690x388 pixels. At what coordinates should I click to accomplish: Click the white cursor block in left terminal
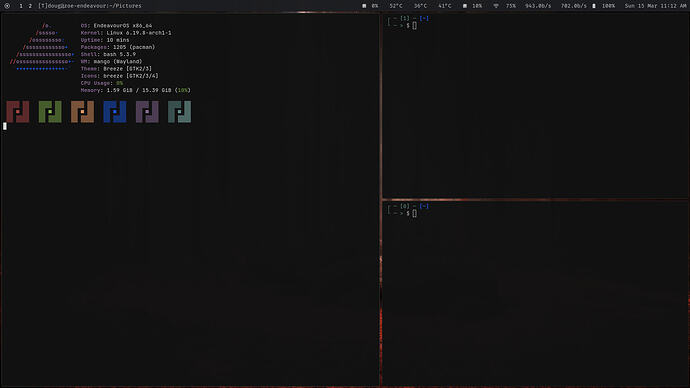5,126
